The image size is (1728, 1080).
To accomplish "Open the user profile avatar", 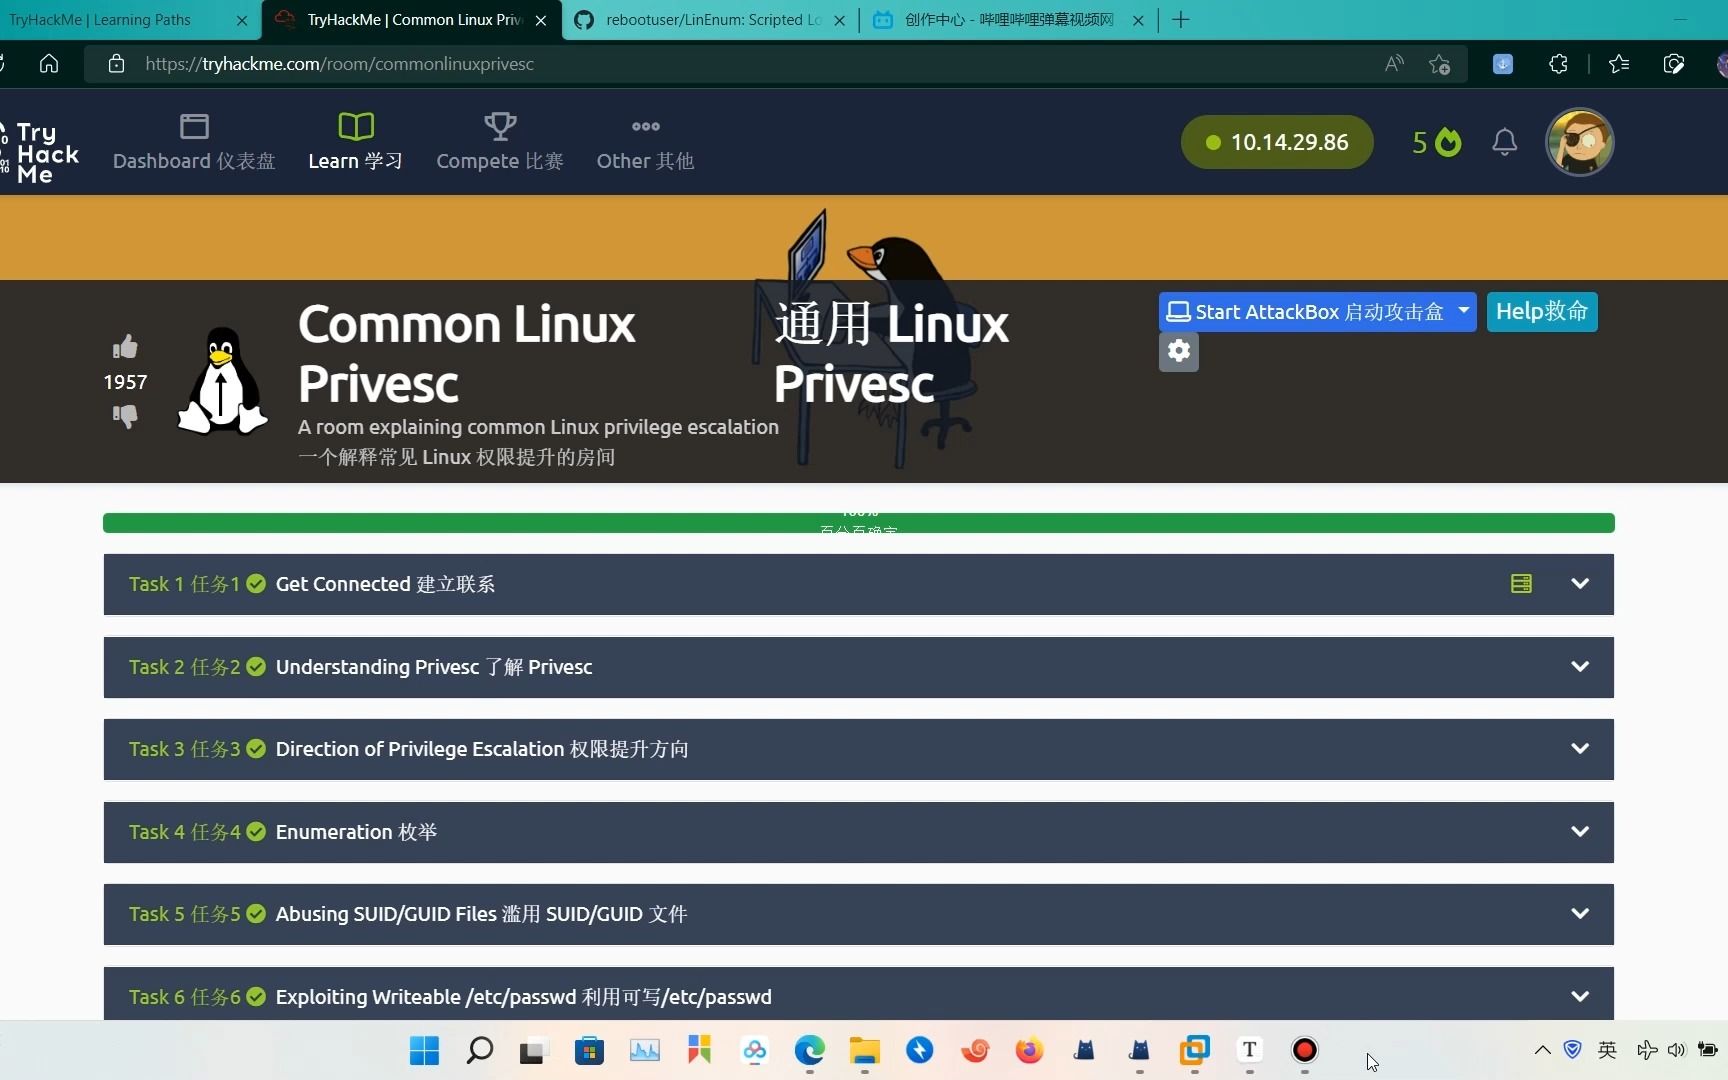I will pyautogui.click(x=1580, y=142).
